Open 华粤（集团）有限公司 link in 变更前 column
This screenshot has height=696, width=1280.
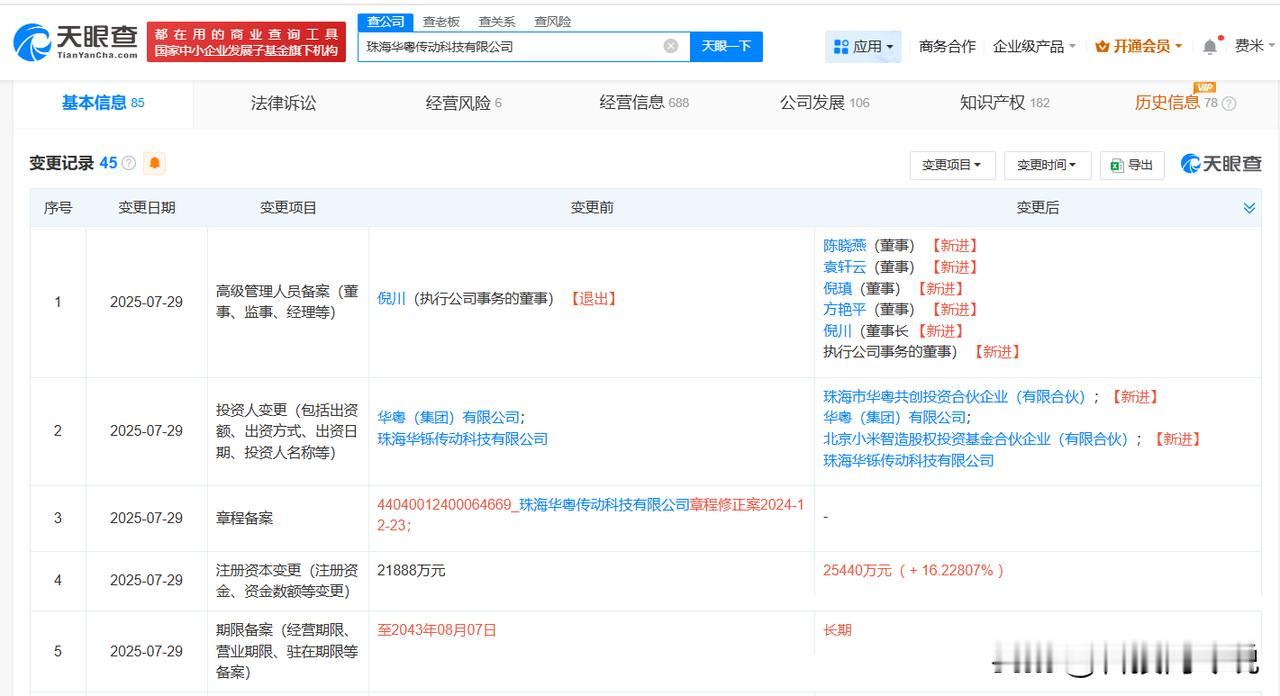click(x=448, y=417)
